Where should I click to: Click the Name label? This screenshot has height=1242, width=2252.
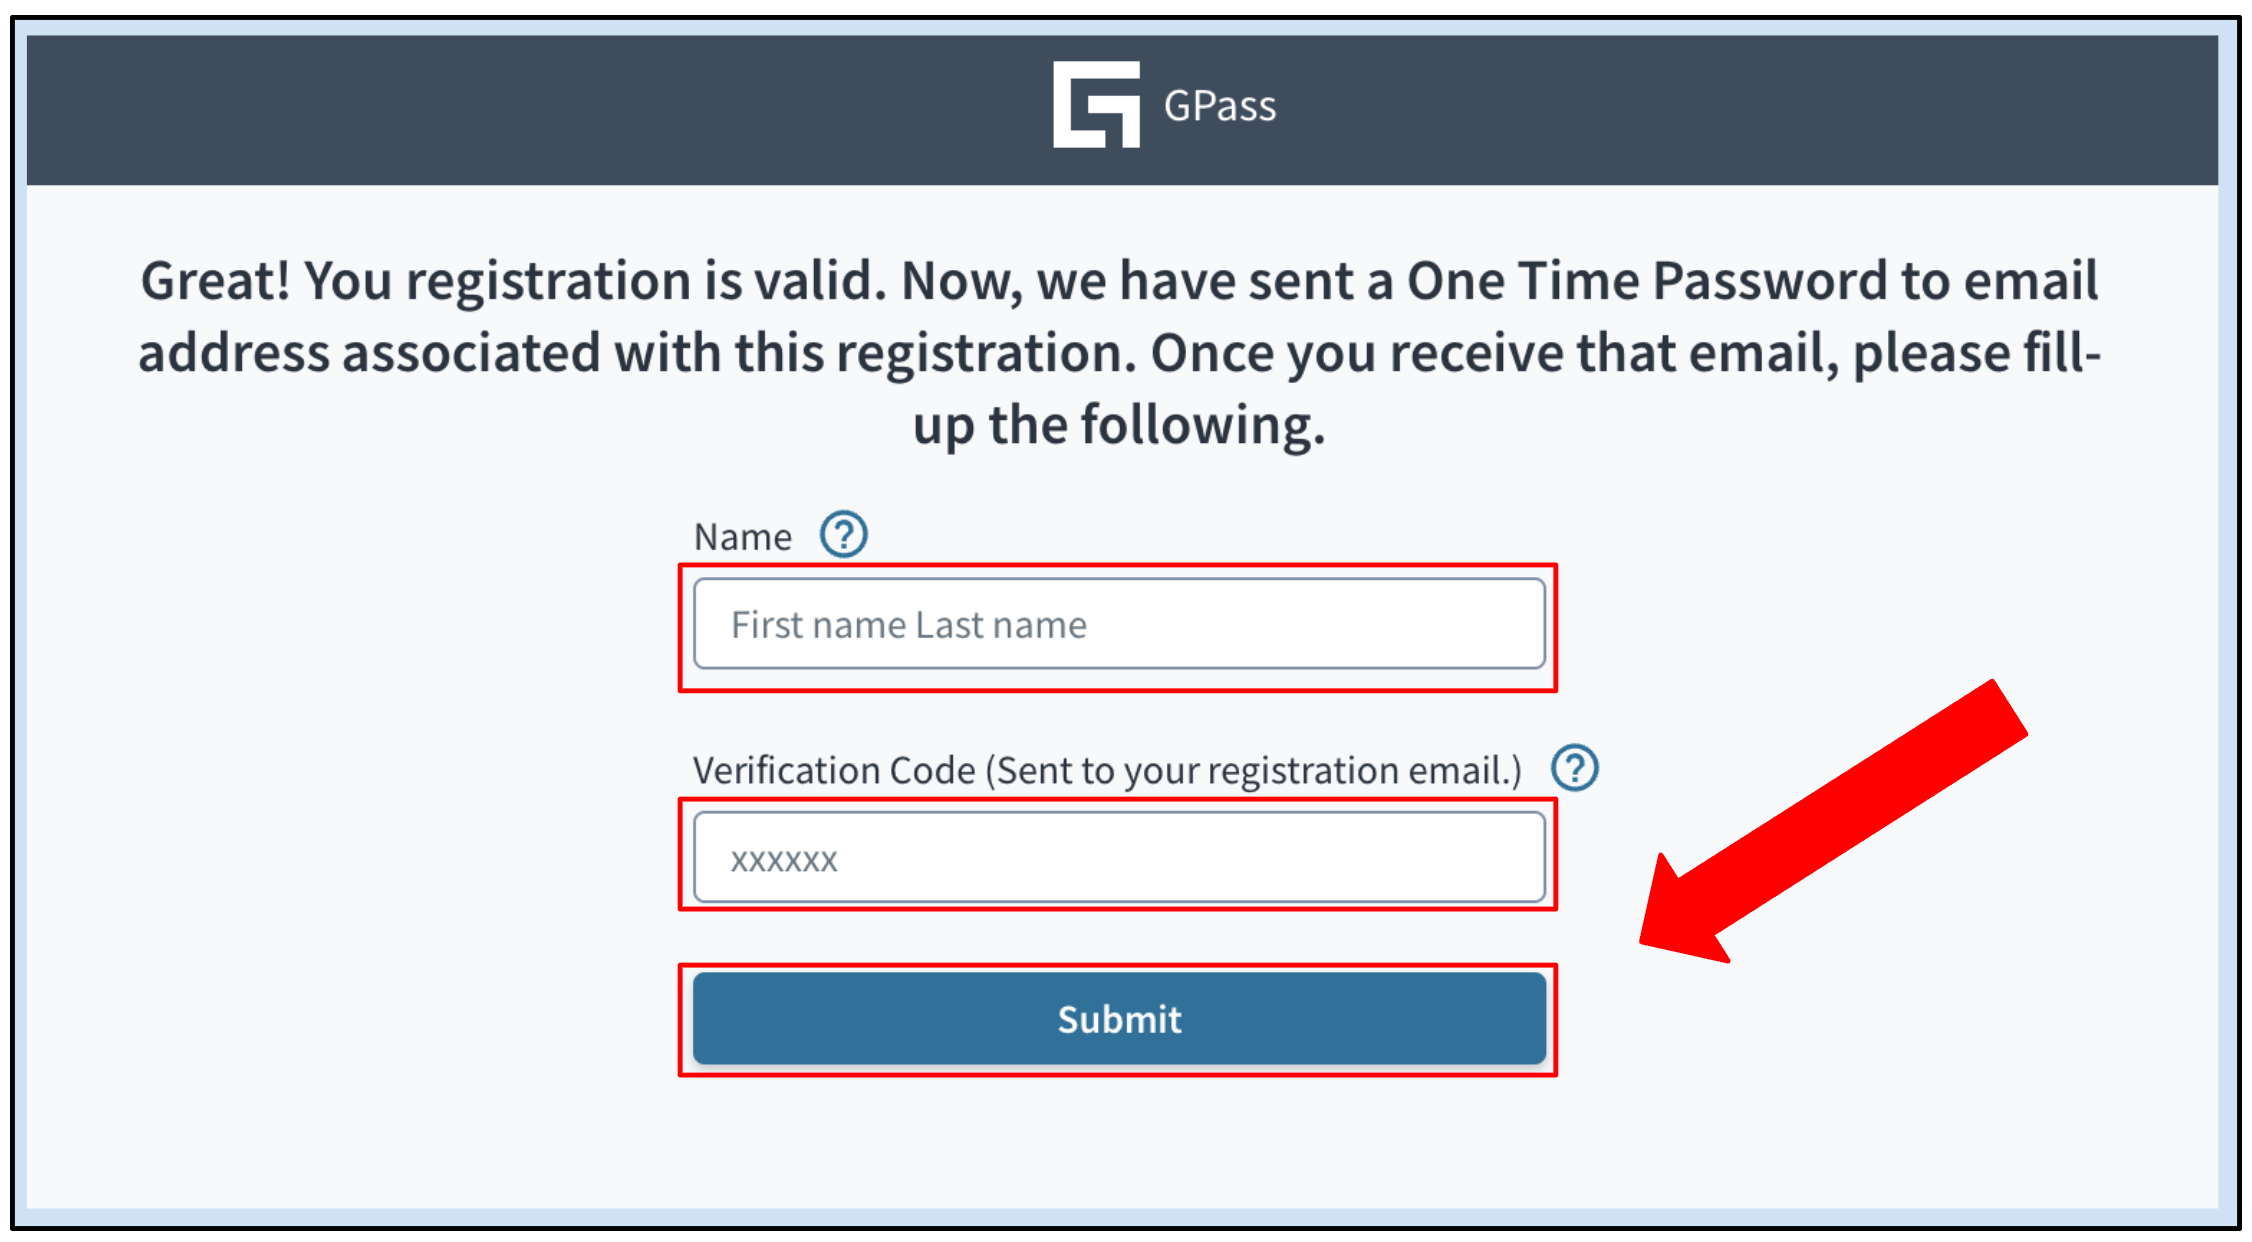coord(740,535)
